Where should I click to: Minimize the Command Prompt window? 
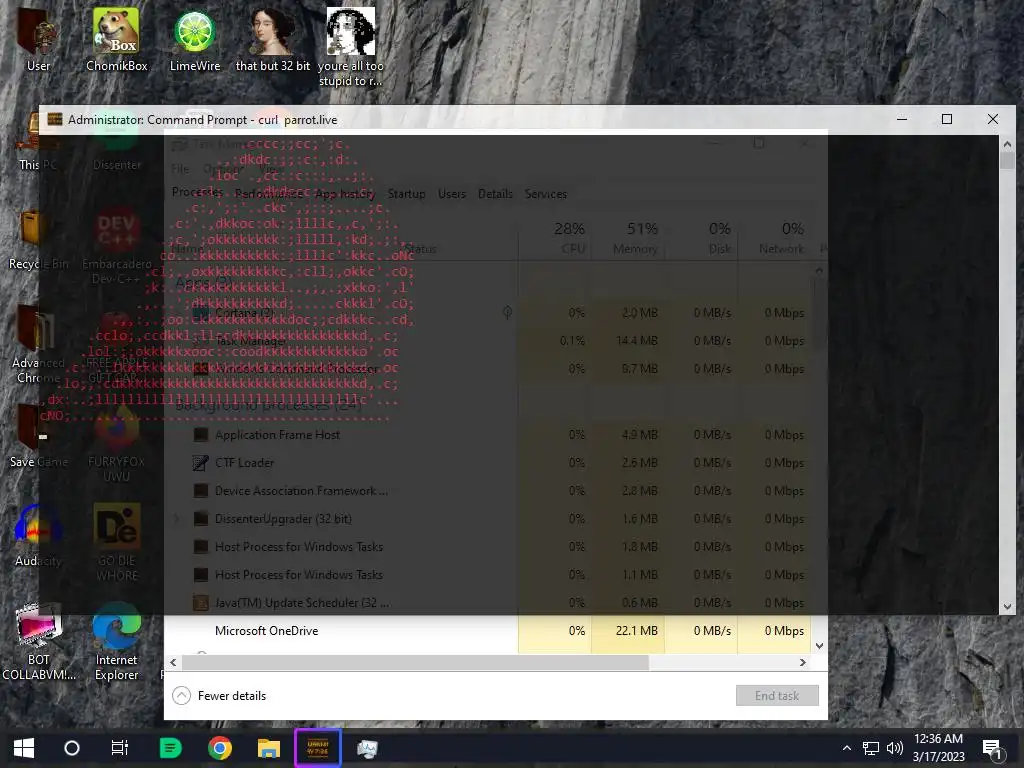coord(902,120)
